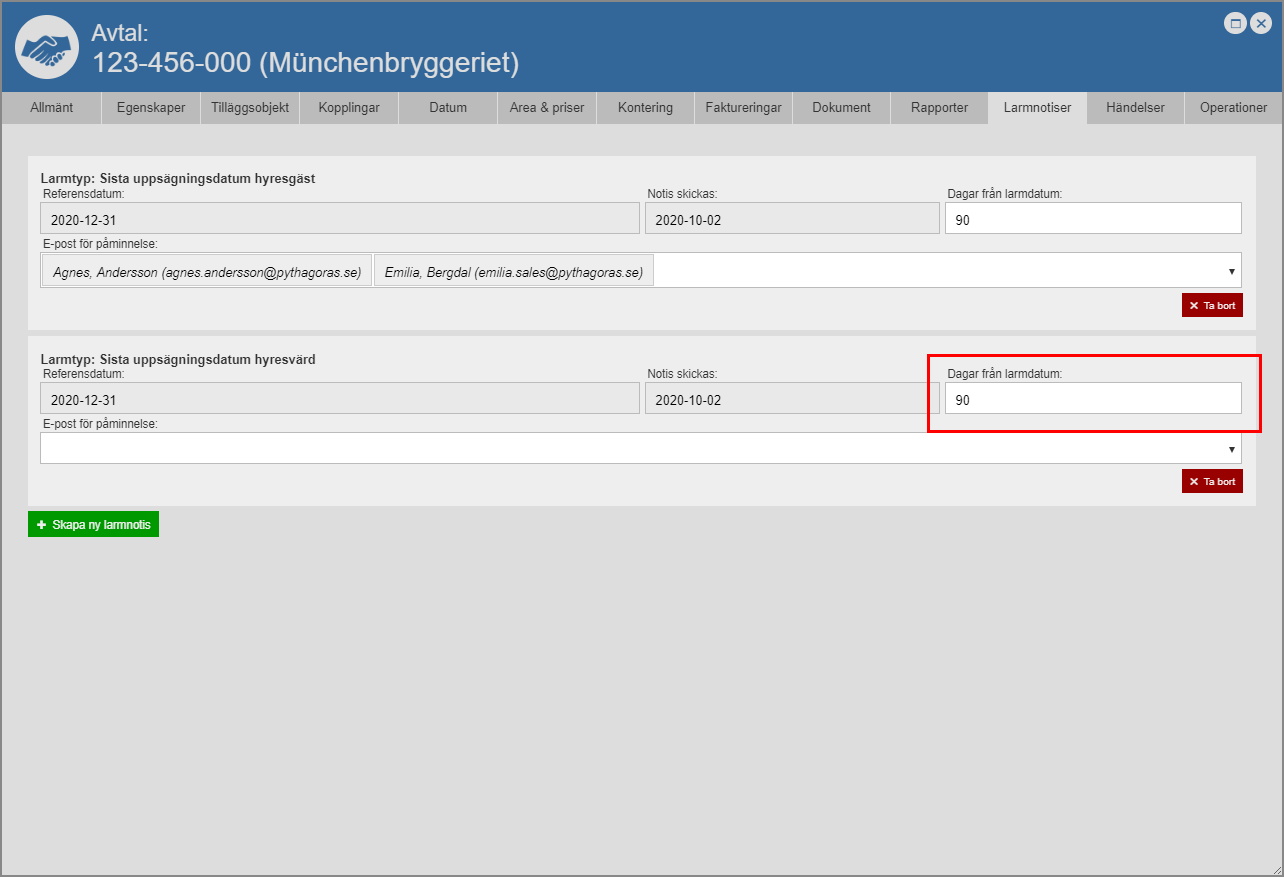1284x877 pixels.
Task: Open the Operationer tab
Action: [1233, 108]
